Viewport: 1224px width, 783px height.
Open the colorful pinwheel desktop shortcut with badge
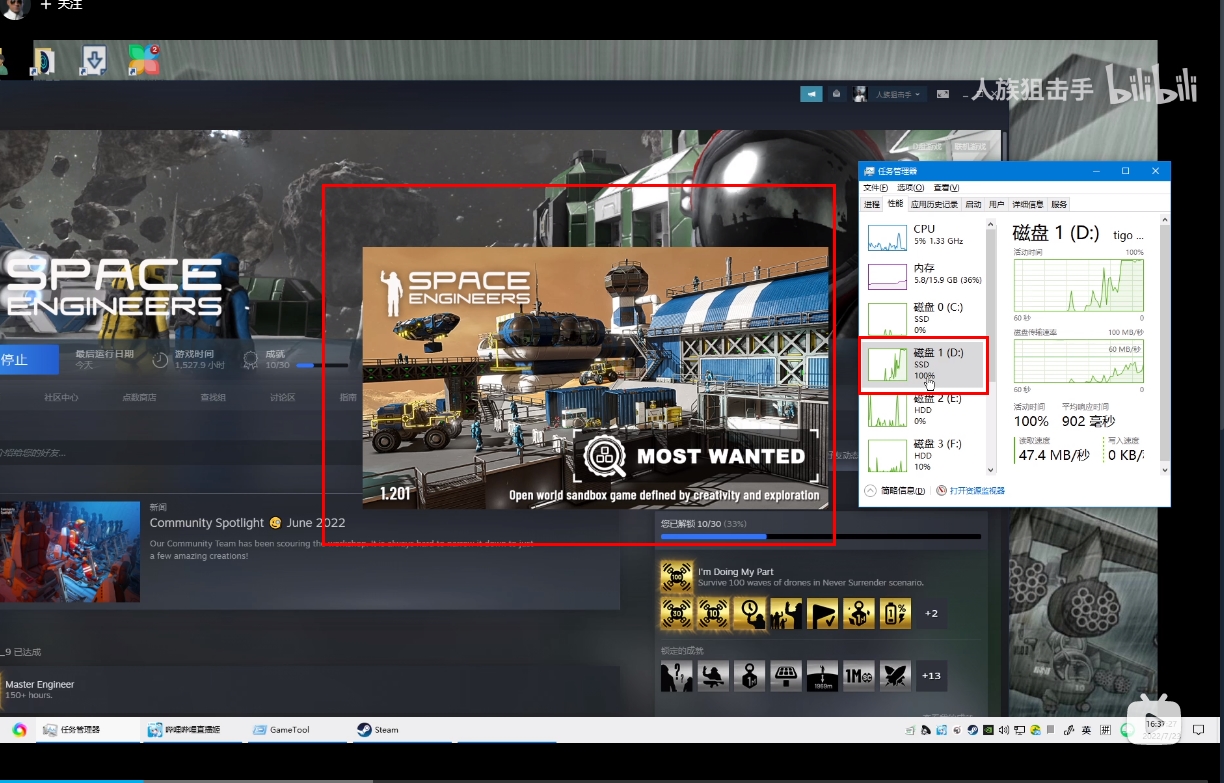[143, 60]
